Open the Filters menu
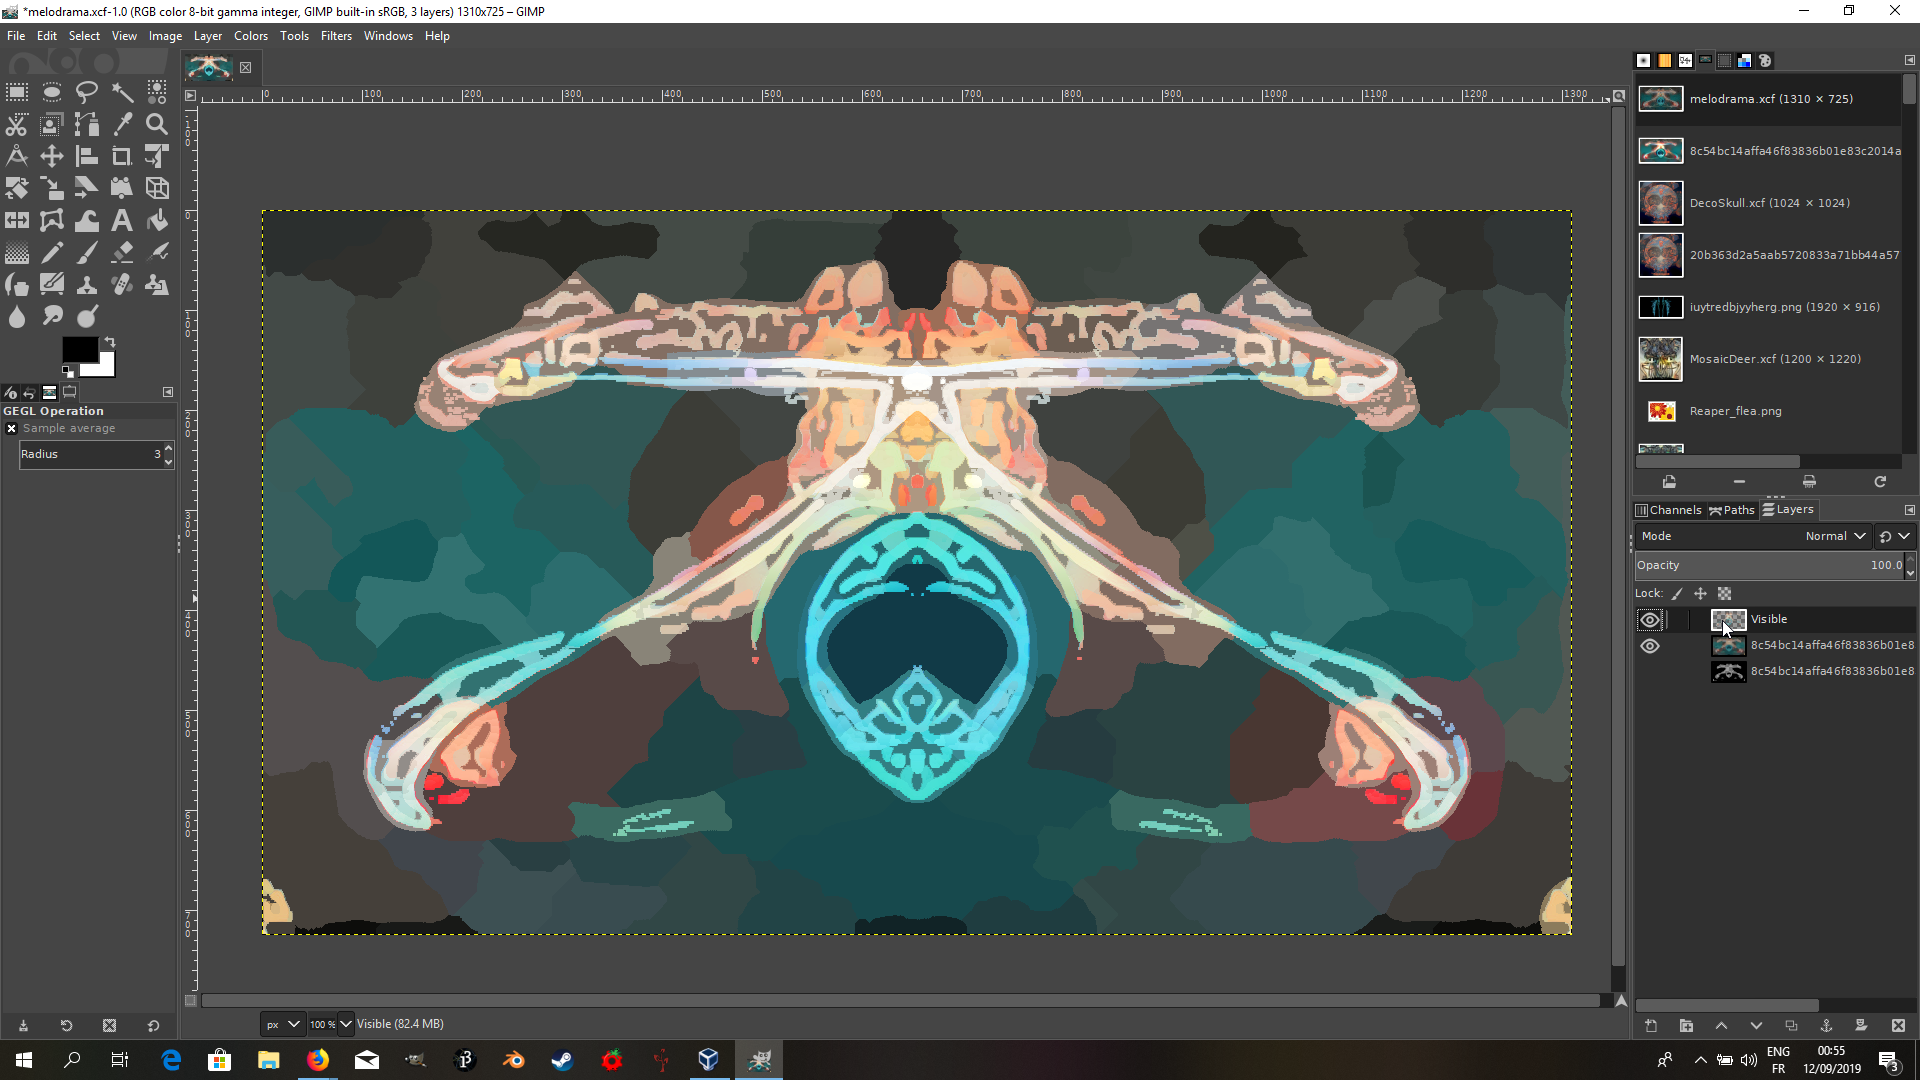 (x=336, y=36)
